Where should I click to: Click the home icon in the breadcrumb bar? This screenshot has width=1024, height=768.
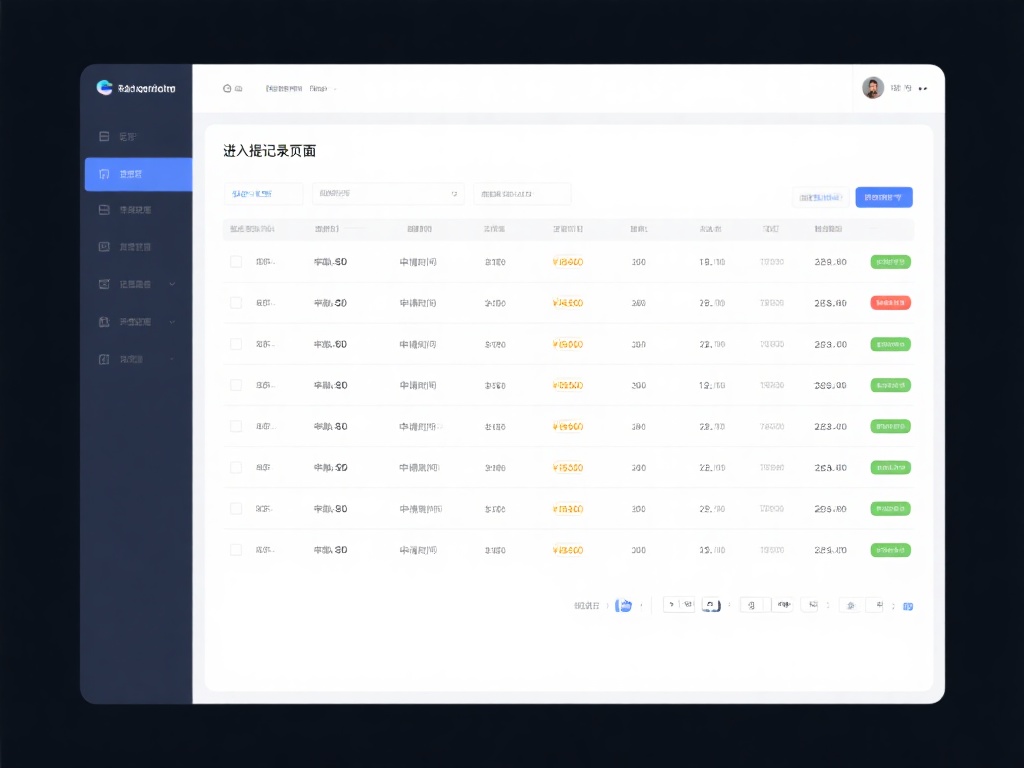[x=228, y=88]
